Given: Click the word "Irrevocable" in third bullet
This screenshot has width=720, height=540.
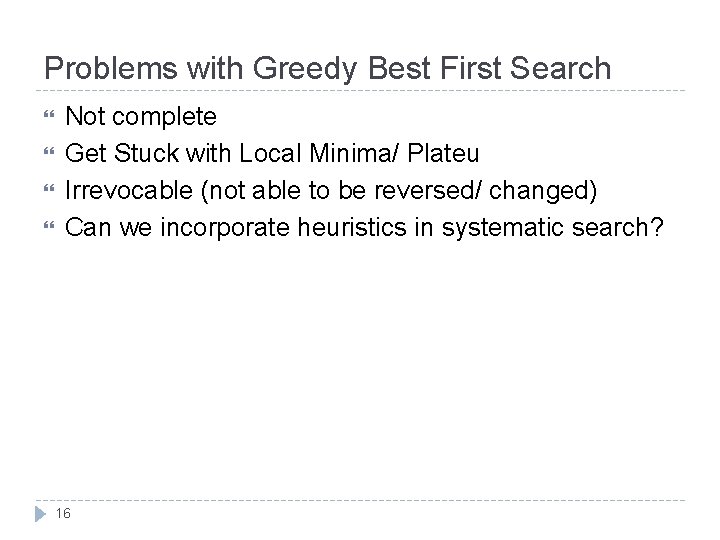Looking at the screenshot, I should point(129,190).
